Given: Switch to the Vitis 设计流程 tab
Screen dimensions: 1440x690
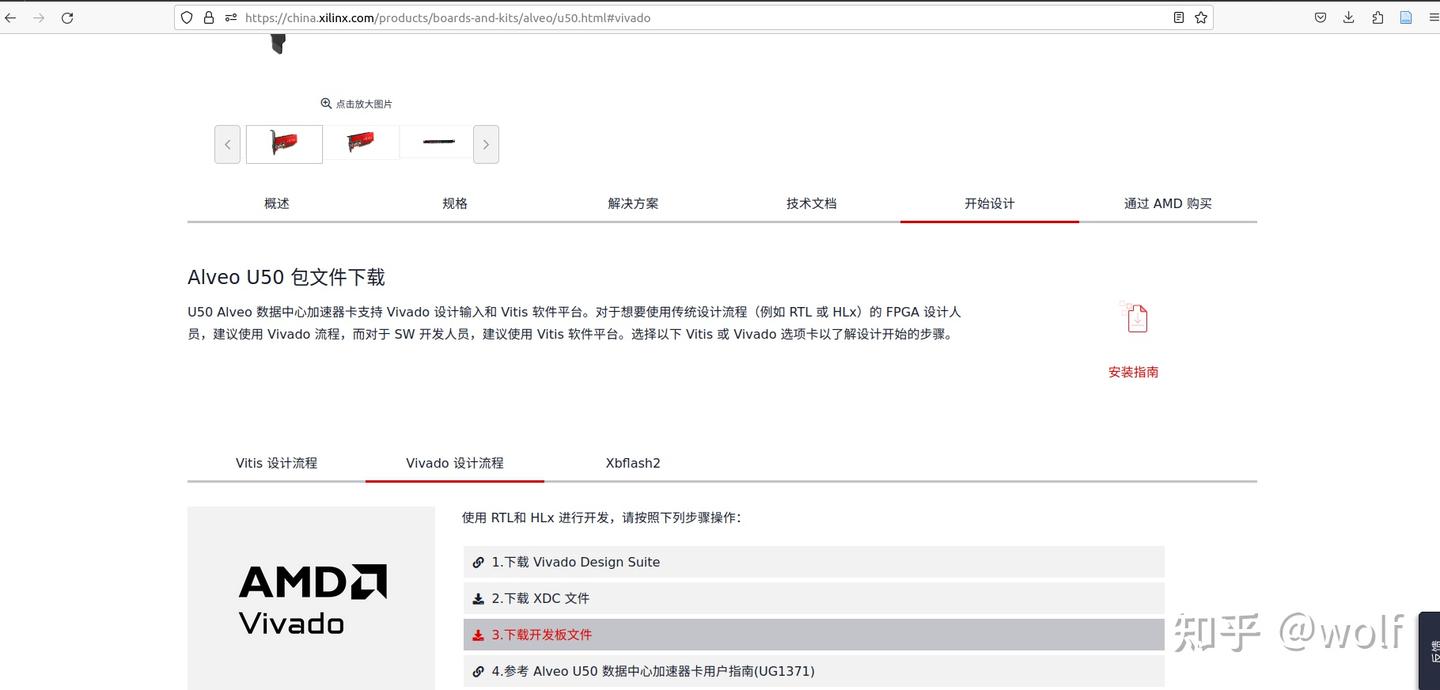Looking at the screenshot, I should click(x=276, y=462).
